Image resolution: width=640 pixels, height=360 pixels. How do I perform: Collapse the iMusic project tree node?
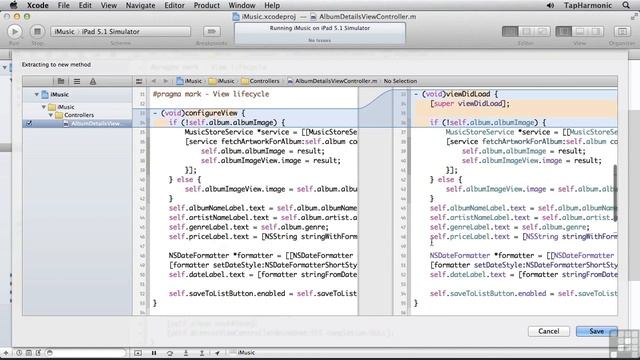tap(36, 94)
